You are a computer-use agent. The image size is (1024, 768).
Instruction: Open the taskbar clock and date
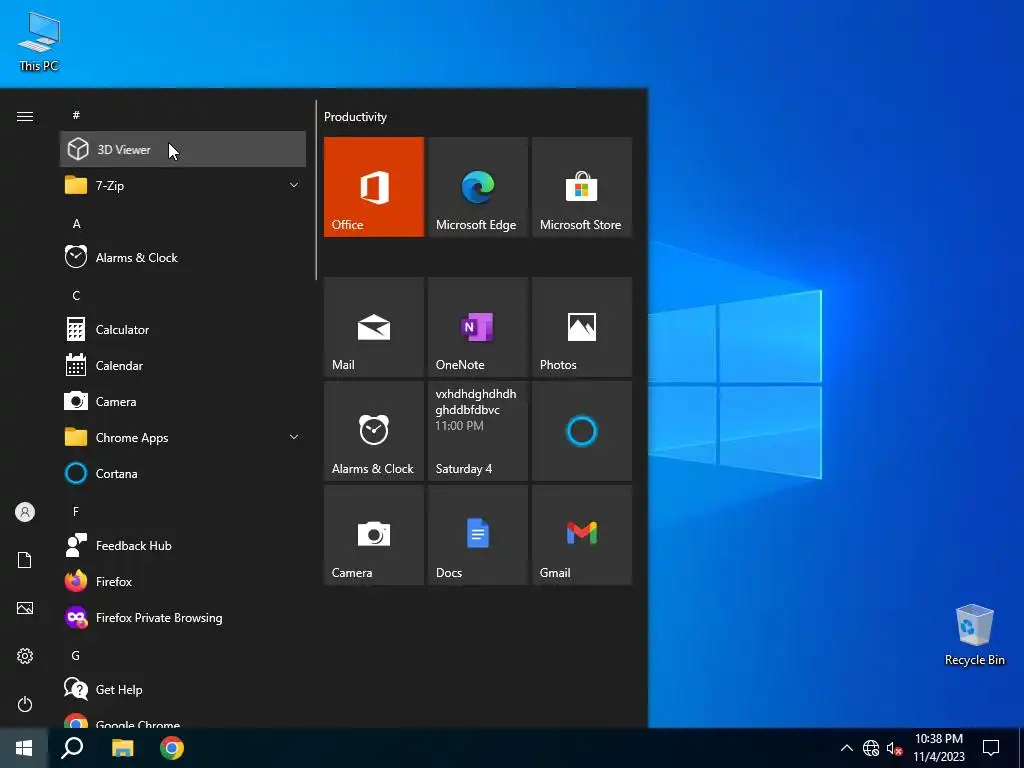point(938,748)
